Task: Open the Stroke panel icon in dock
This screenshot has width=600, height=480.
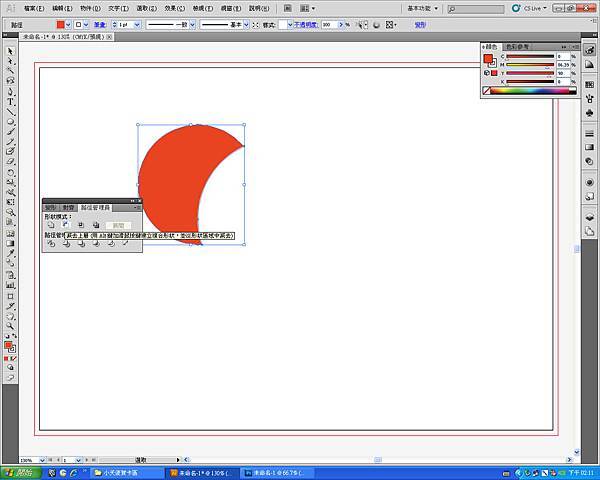Action: pos(589,134)
